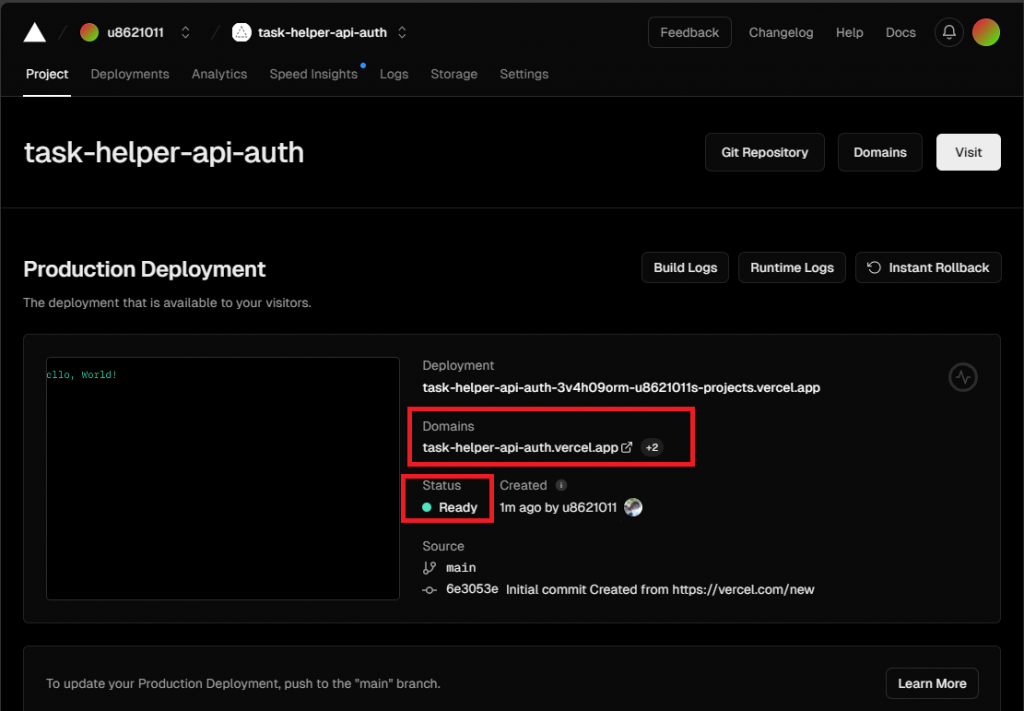Image resolution: width=1024 pixels, height=711 pixels.
Task: Open commit 6e3053e
Action: click(x=472, y=589)
